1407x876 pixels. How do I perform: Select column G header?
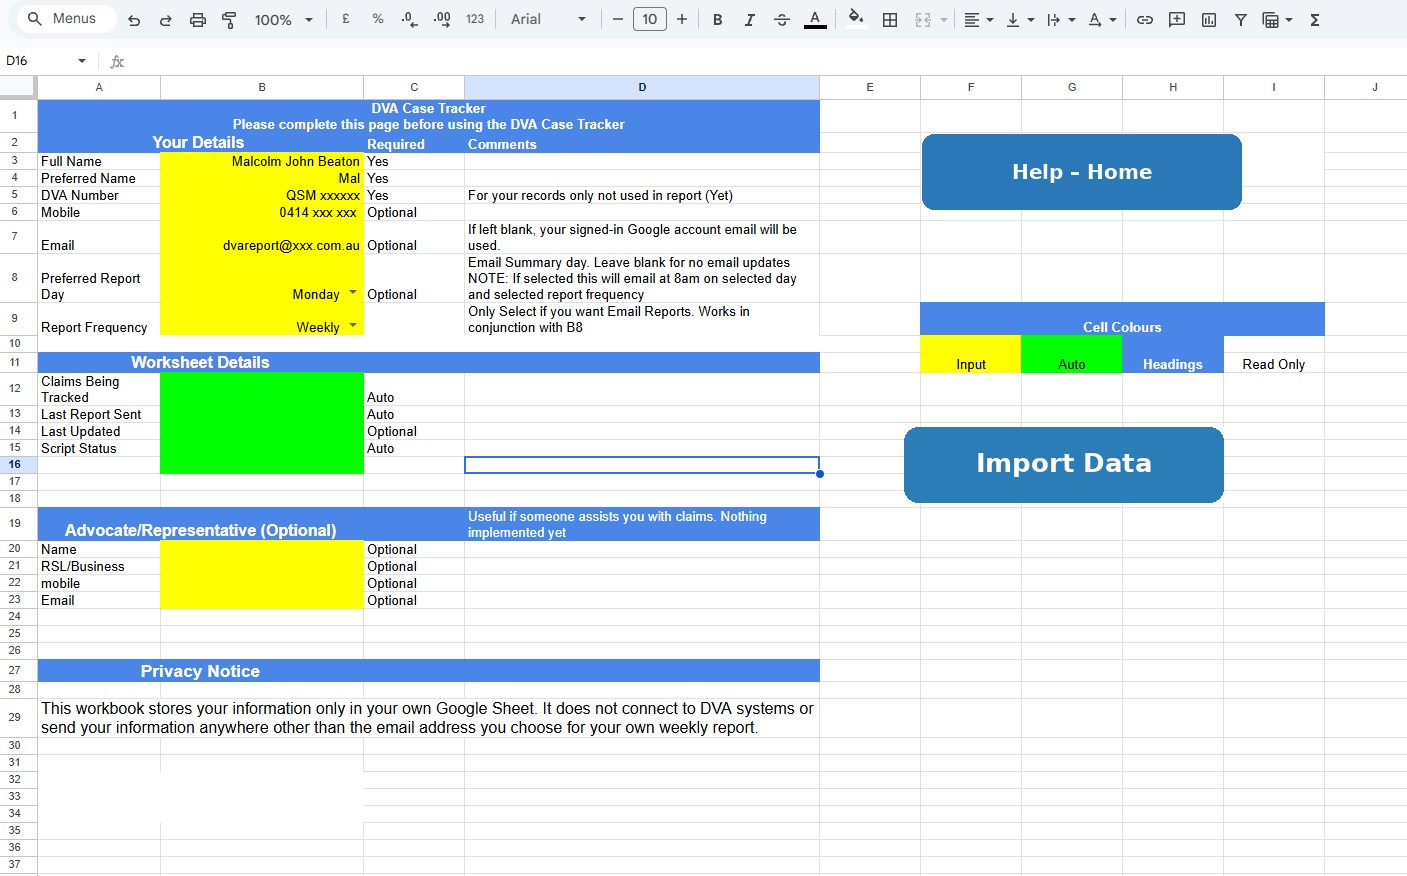tap(1072, 87)
